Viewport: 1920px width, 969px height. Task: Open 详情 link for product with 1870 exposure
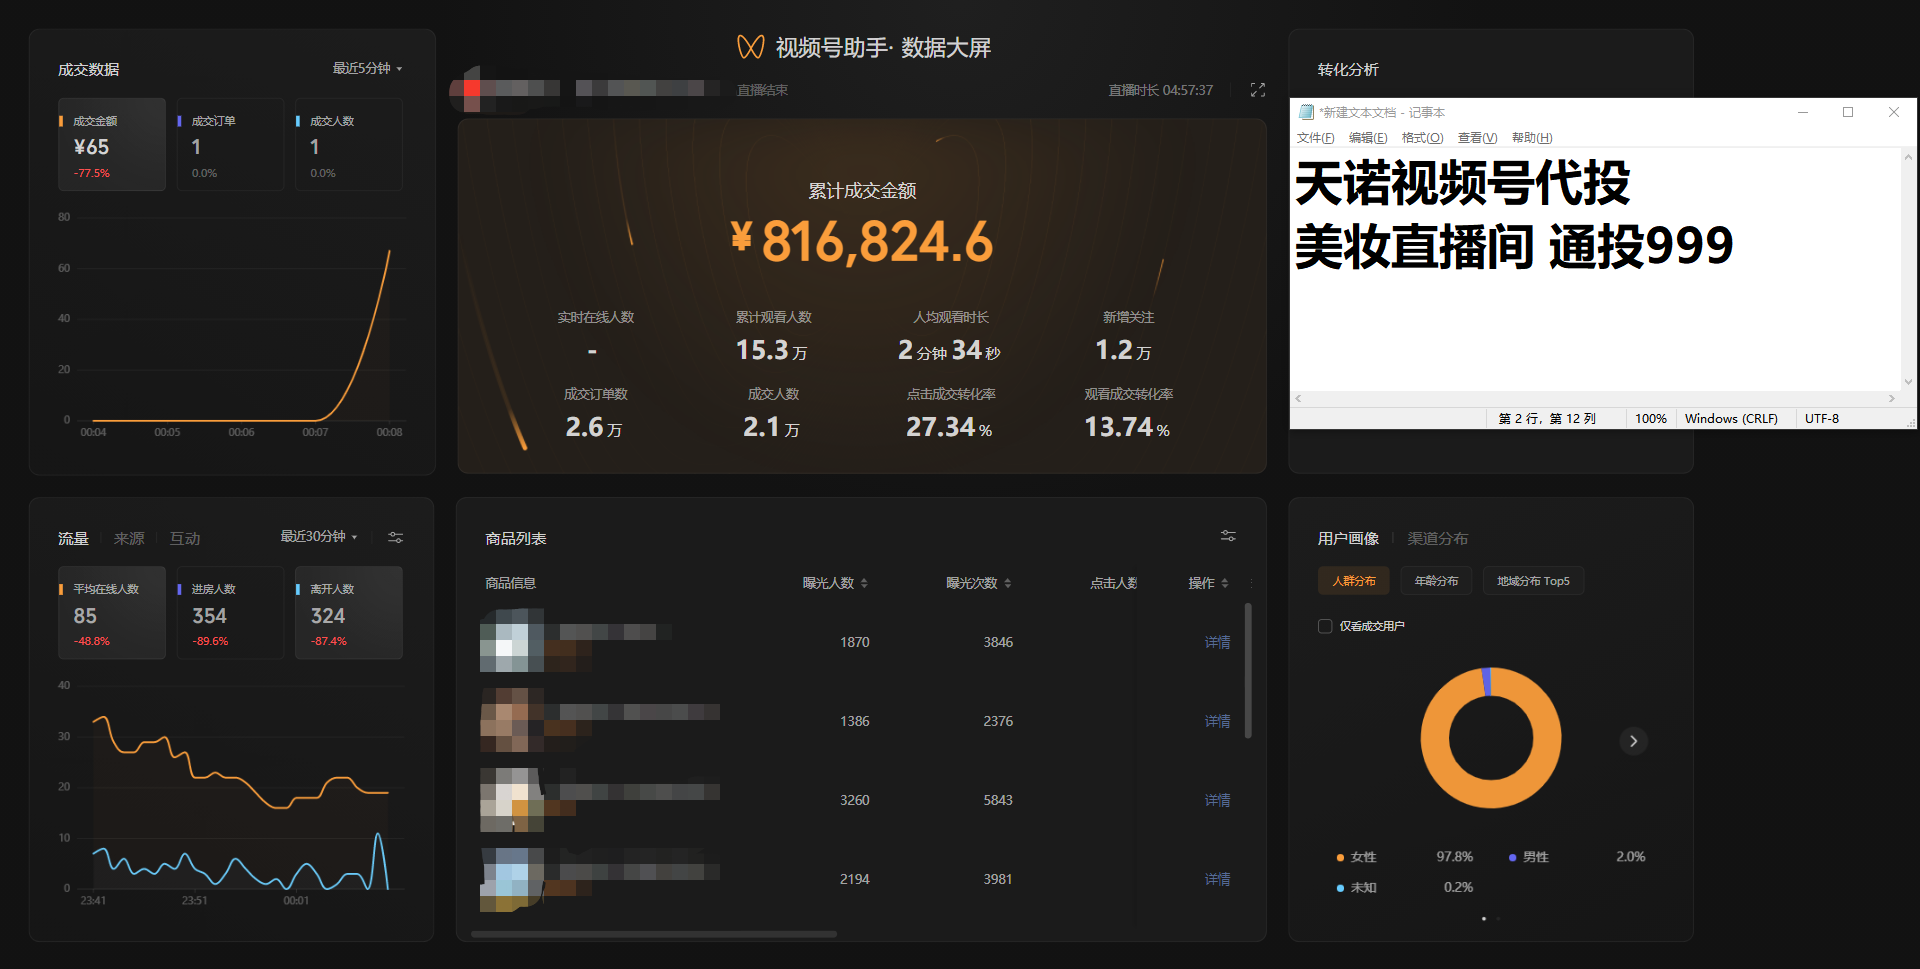click(x=1217, y=642)
